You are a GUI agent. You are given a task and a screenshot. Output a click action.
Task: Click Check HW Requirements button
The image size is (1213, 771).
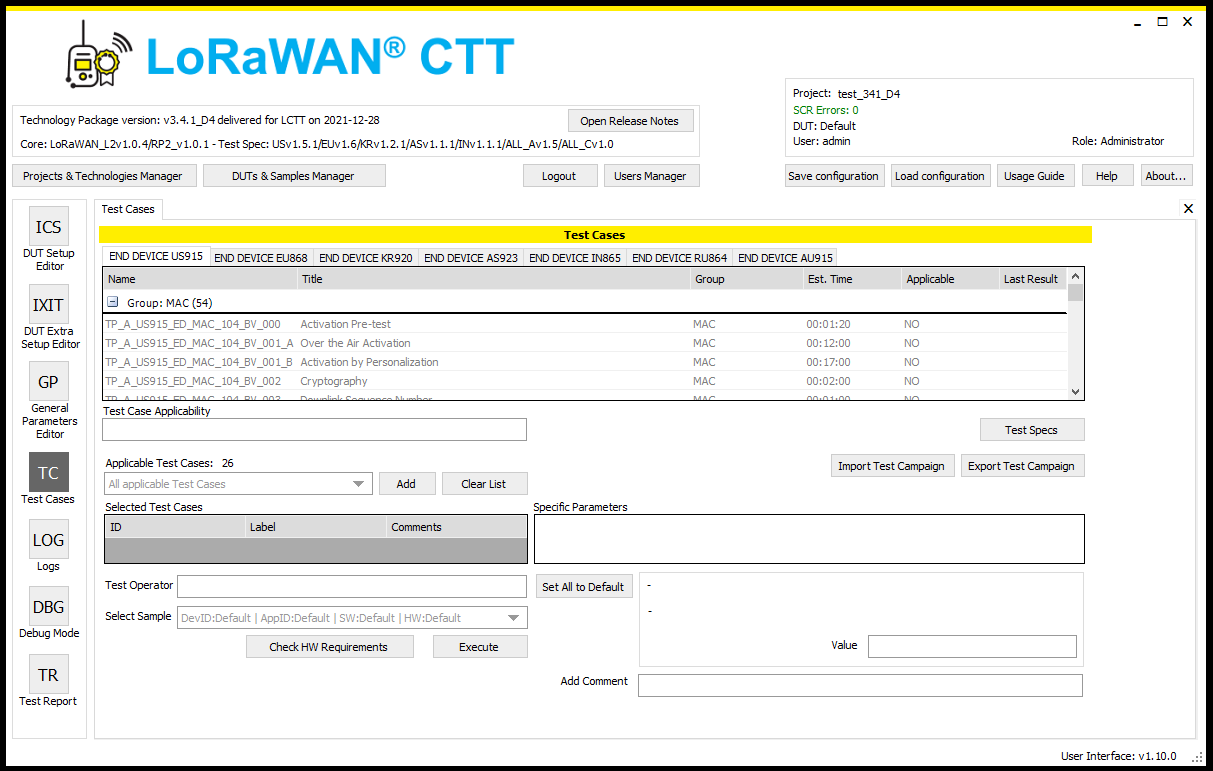[x=329, y=647]
